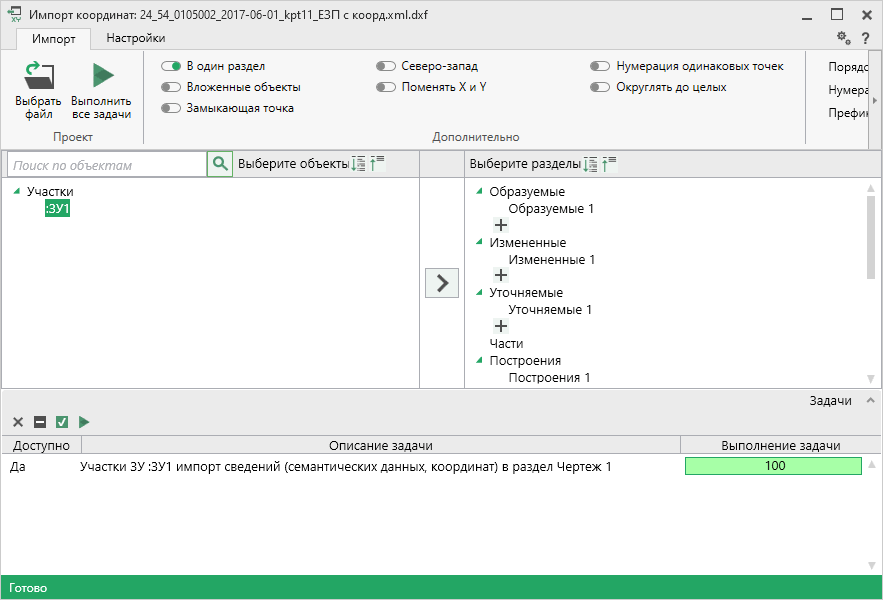Viewport: 883px width, 600px height.
Task: Enable the Вложенные объекты switch
Action: [170, 87]
